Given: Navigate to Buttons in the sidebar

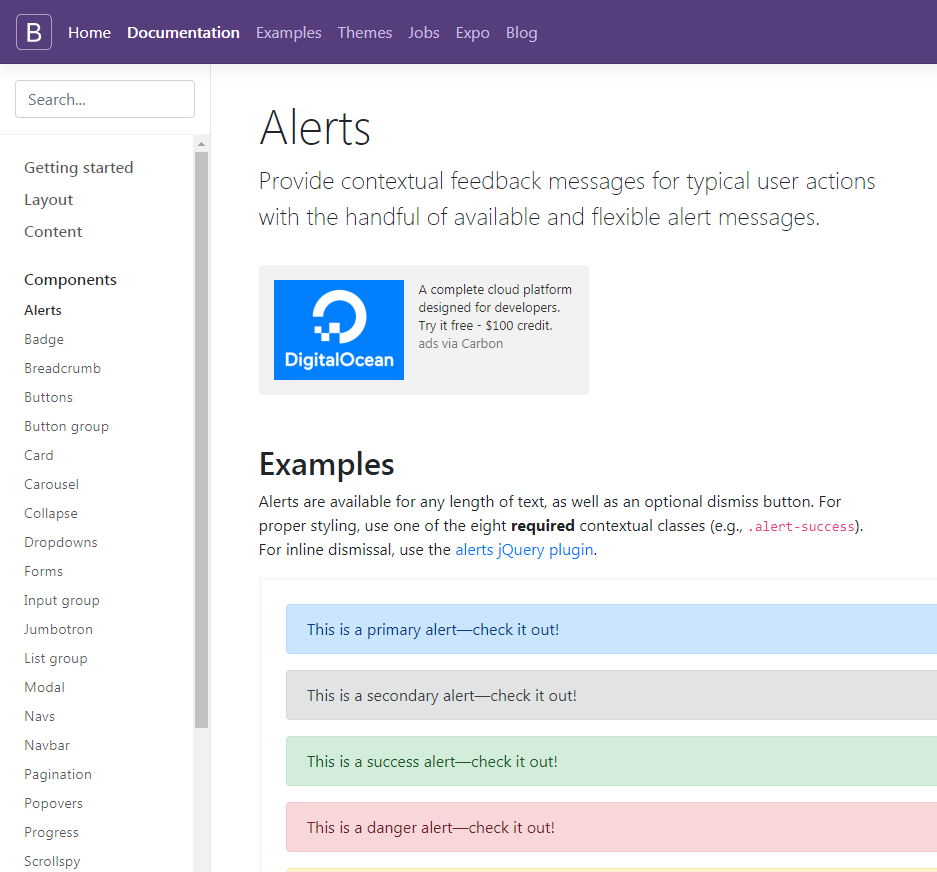Looking at the screenshot, I should click(48, 397).
